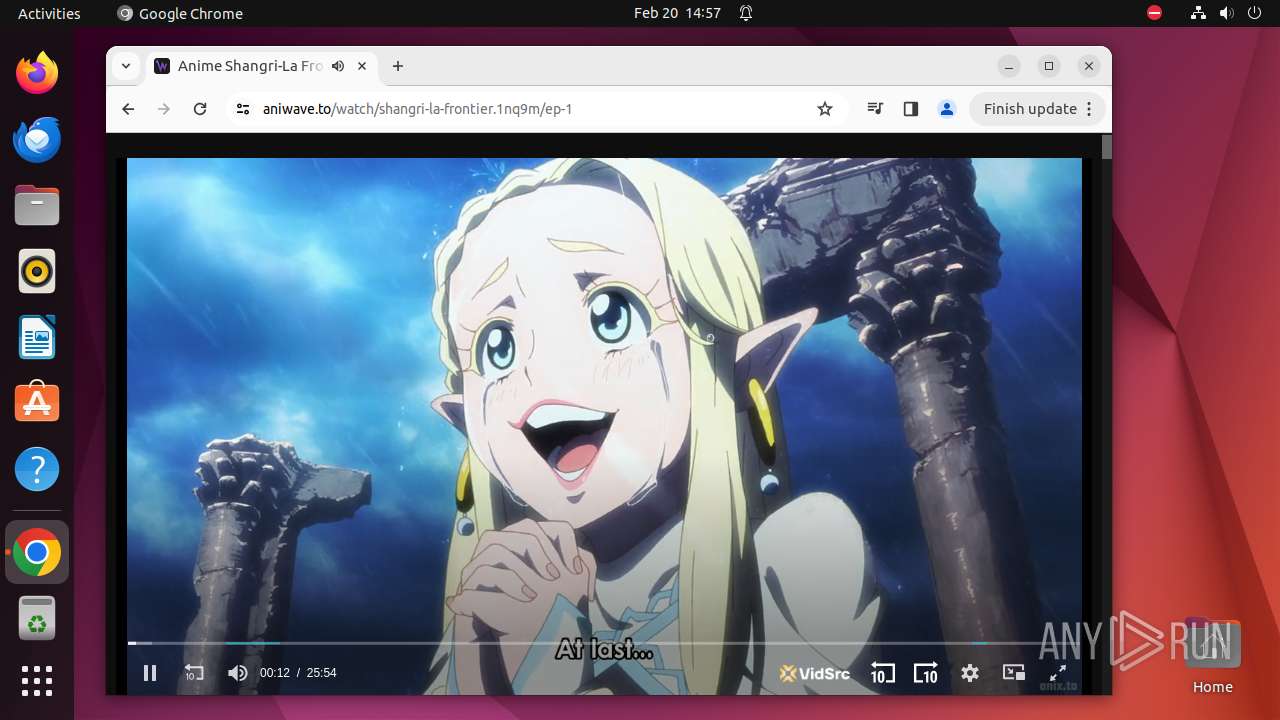Mute the video player volume
Screen dimensions: 1280x720
tap(237, 673)
